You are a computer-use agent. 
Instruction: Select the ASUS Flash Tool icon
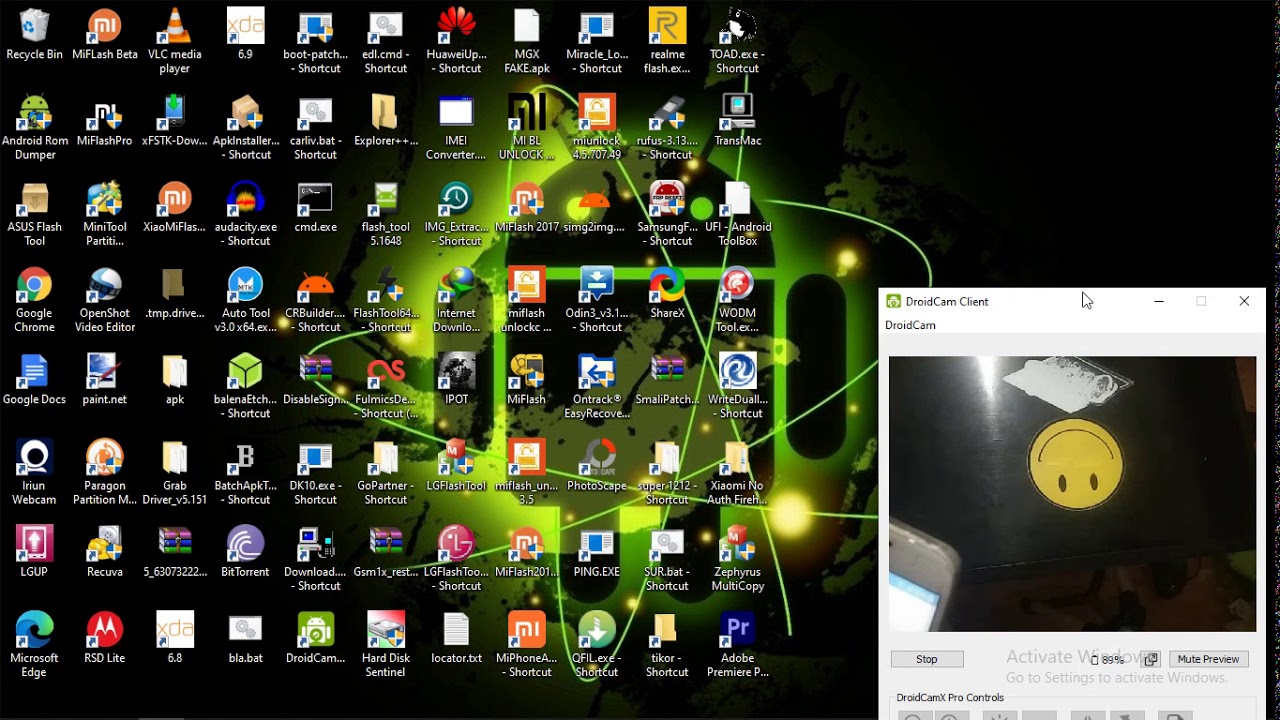click(34, 213)
